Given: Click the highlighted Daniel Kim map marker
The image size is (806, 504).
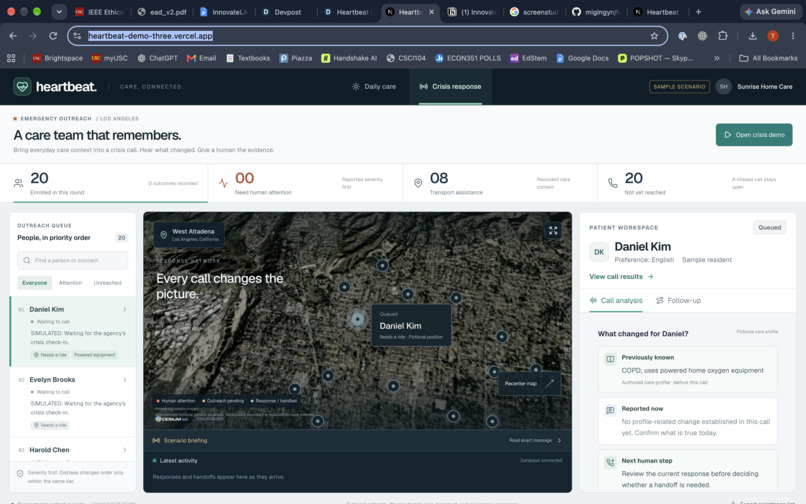Looking at the screenshot, I should pyautogui.click(x=357, y=319).
